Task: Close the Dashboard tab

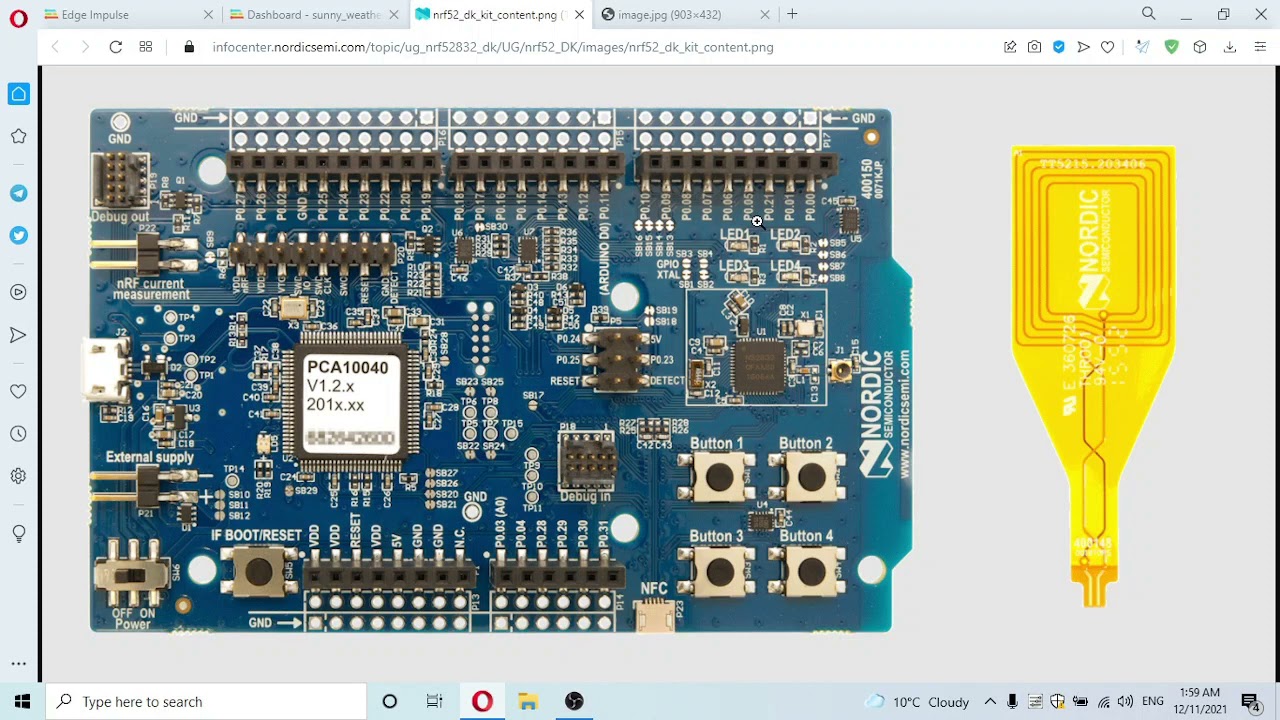Action: 394,15
